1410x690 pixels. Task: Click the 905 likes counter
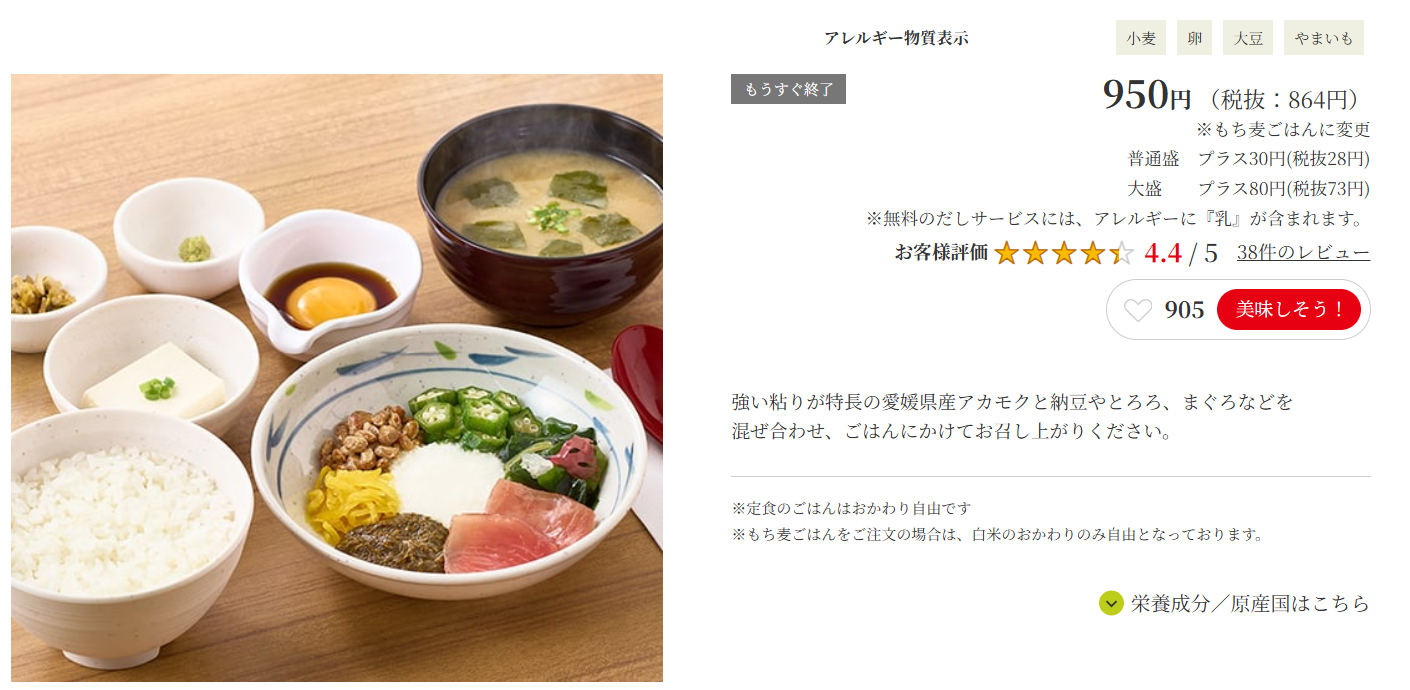pos(1184,310)
